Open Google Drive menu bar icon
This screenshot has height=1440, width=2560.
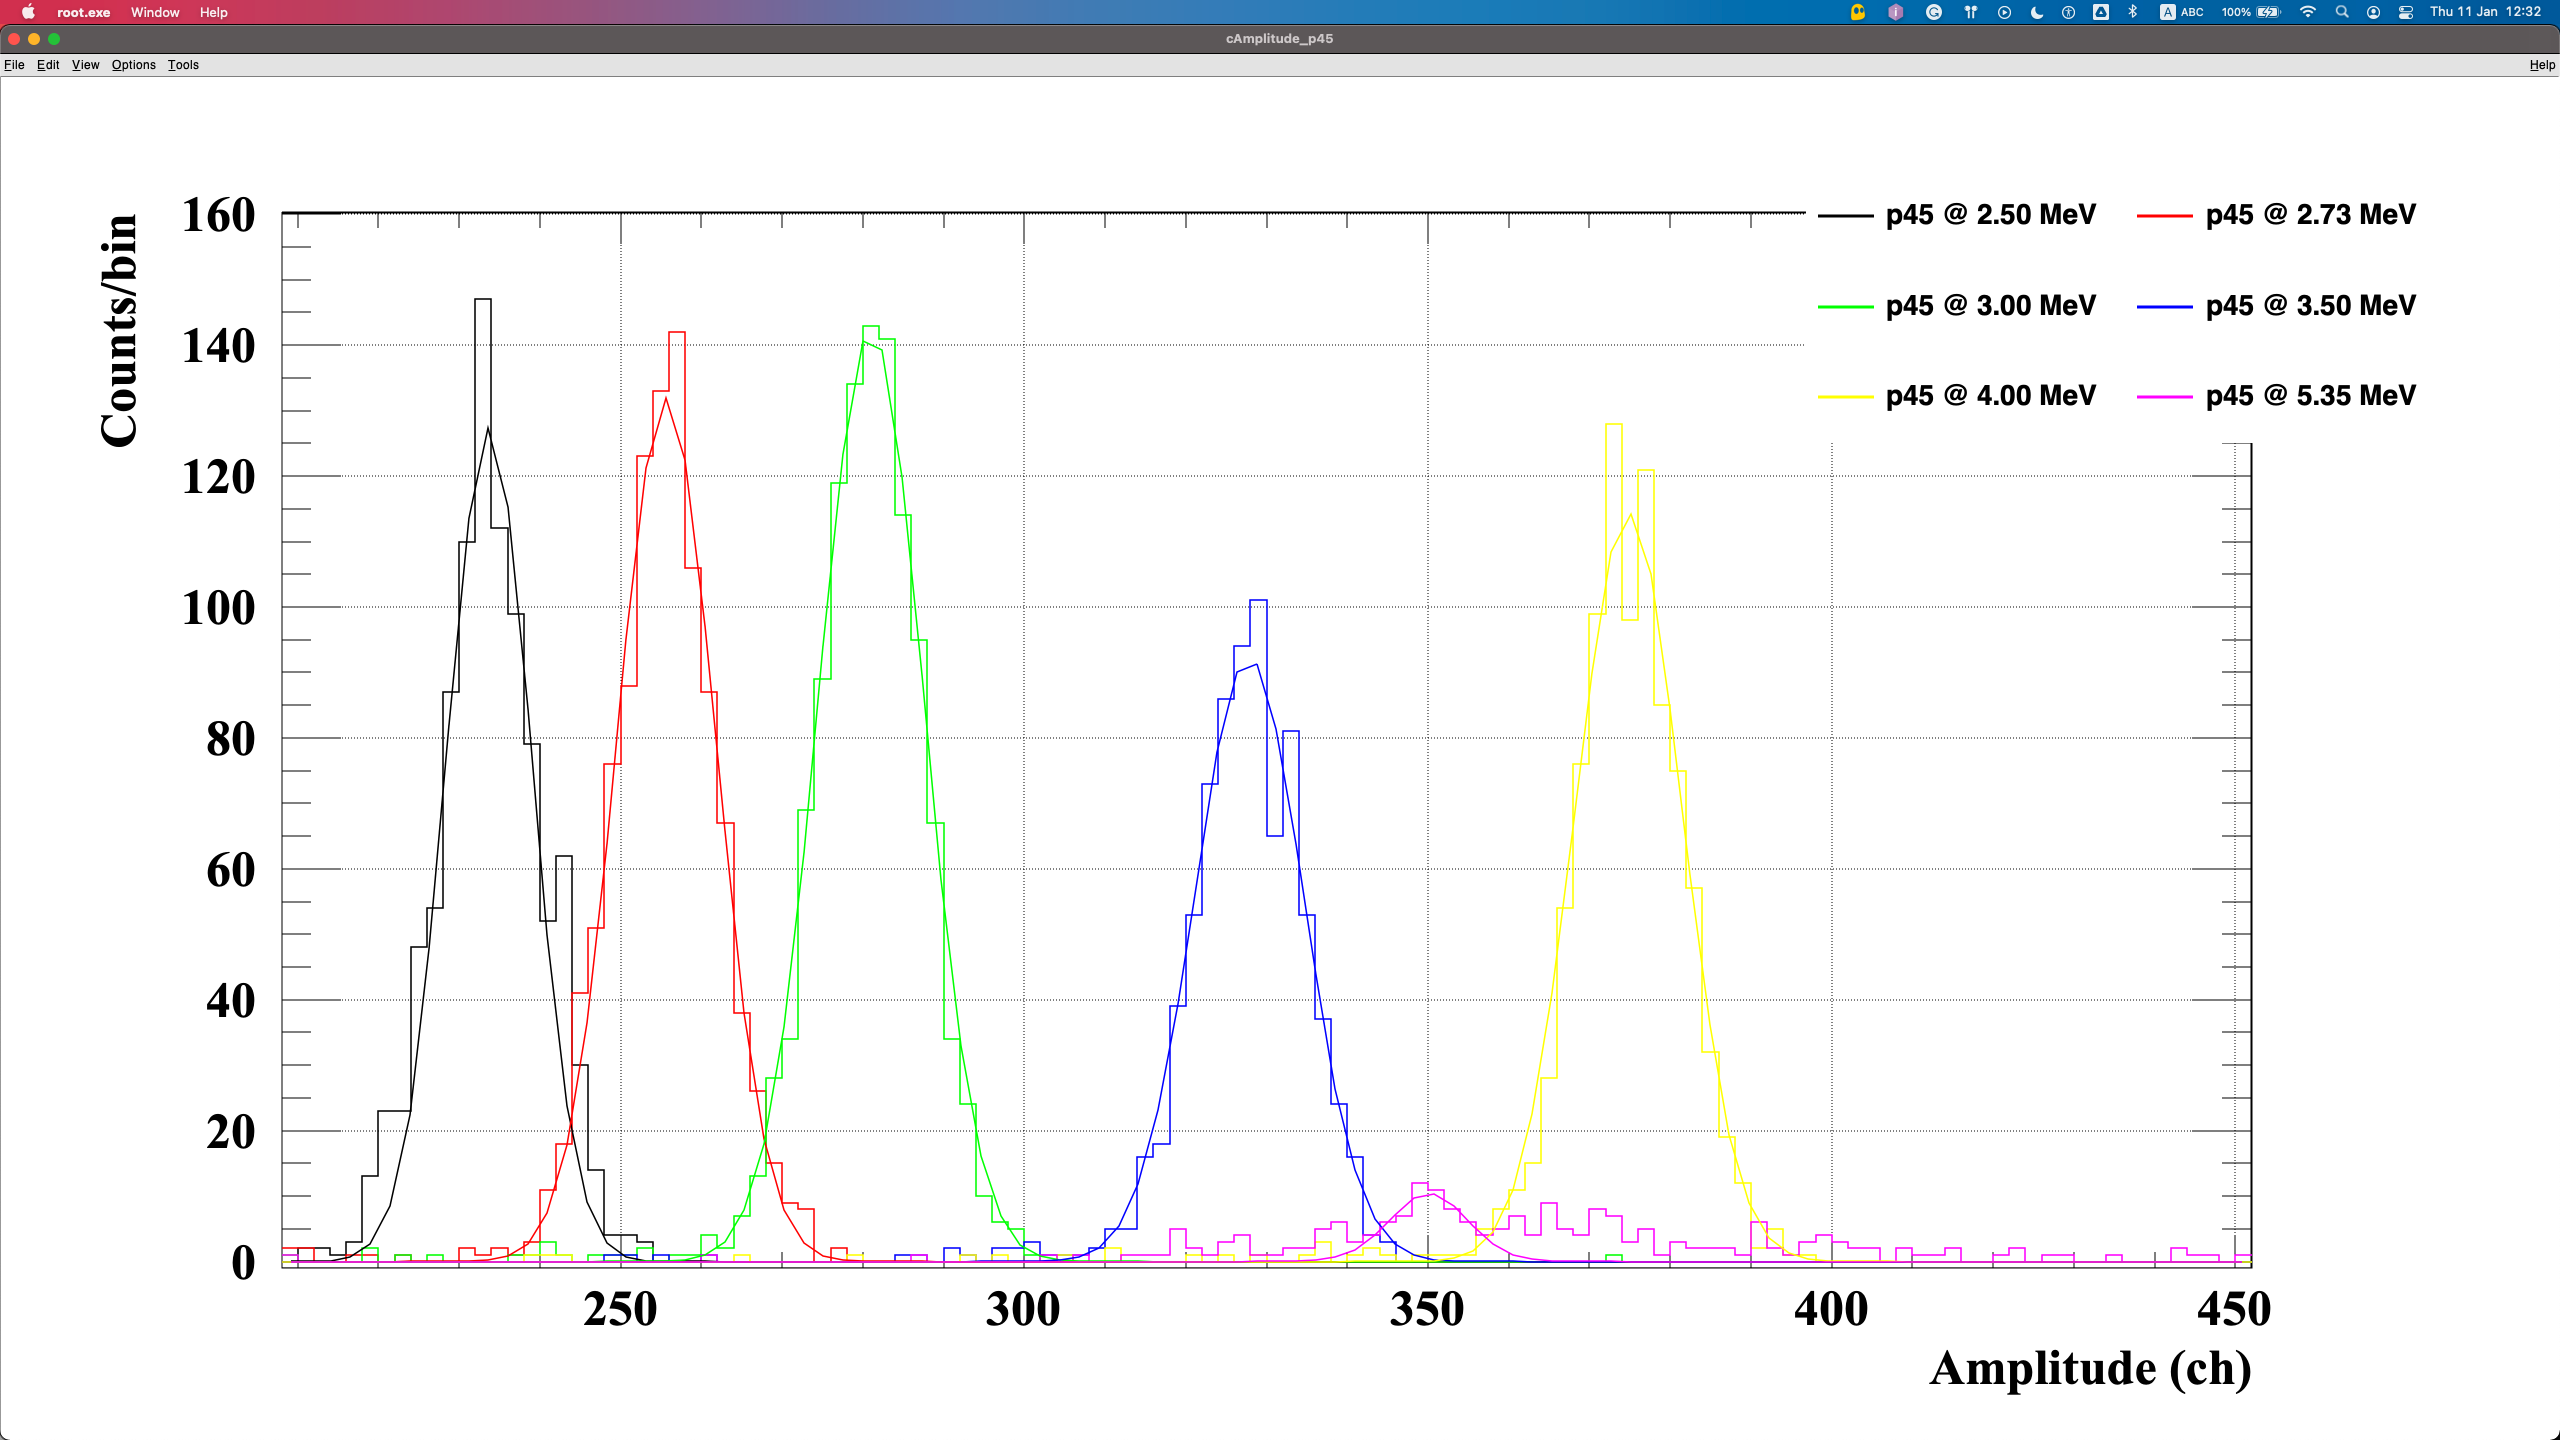(x=2101, y=12)
